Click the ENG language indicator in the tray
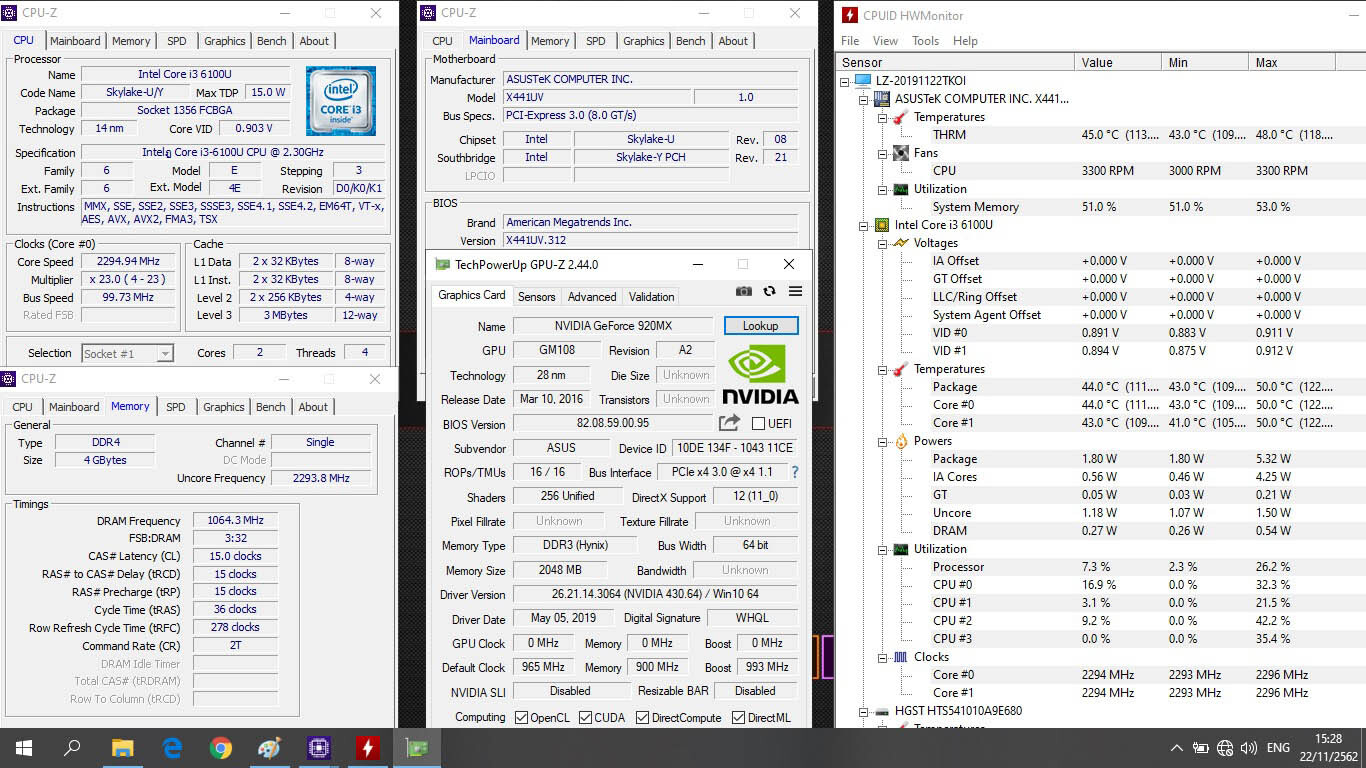Viewport: 1366px width, 768px height. point(1278,748)
